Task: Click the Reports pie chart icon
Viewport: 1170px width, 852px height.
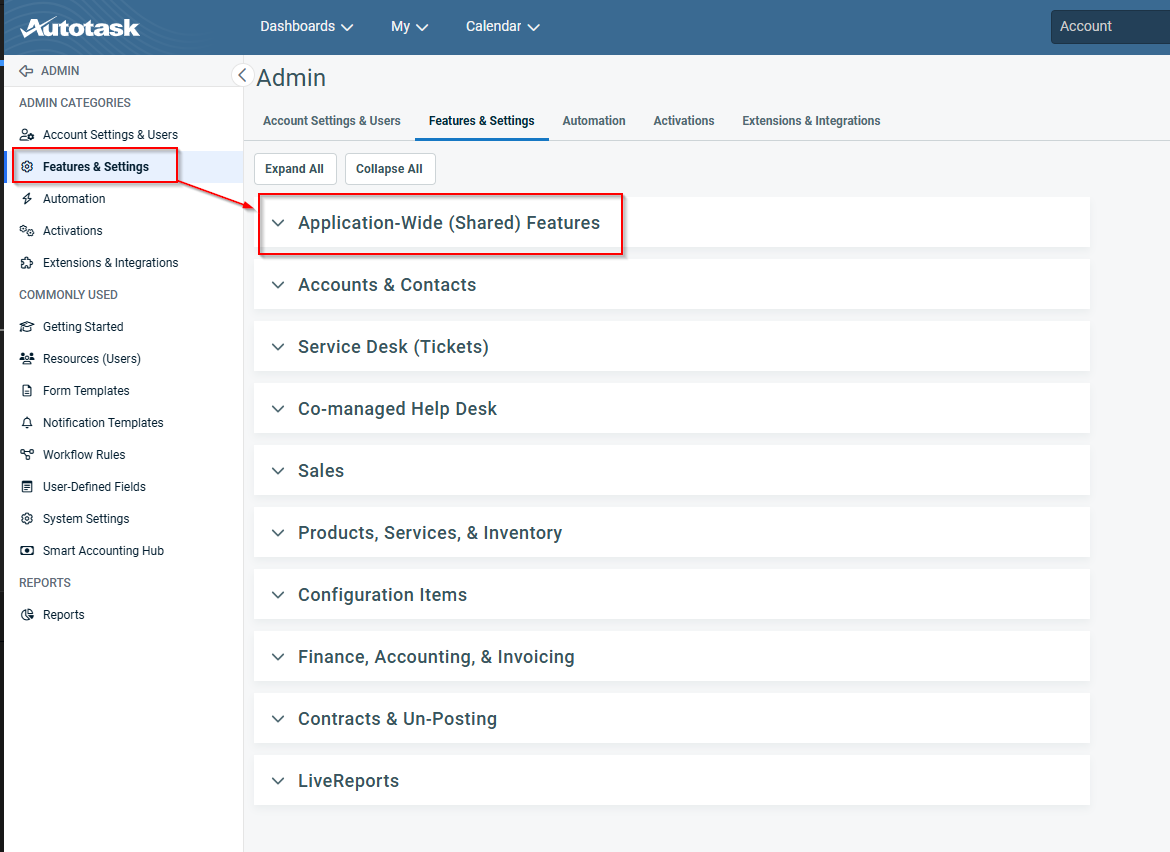Action: click(27, 615)
